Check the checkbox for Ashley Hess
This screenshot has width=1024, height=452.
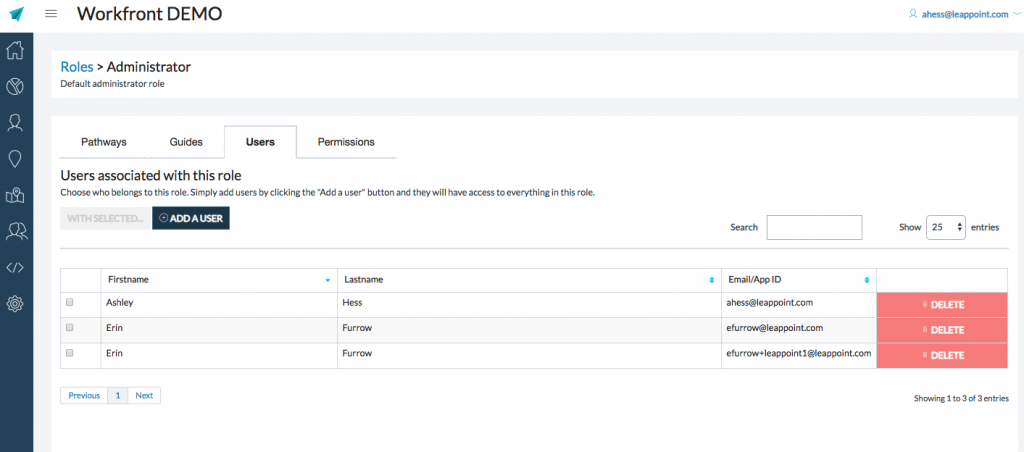pos(70,301)
